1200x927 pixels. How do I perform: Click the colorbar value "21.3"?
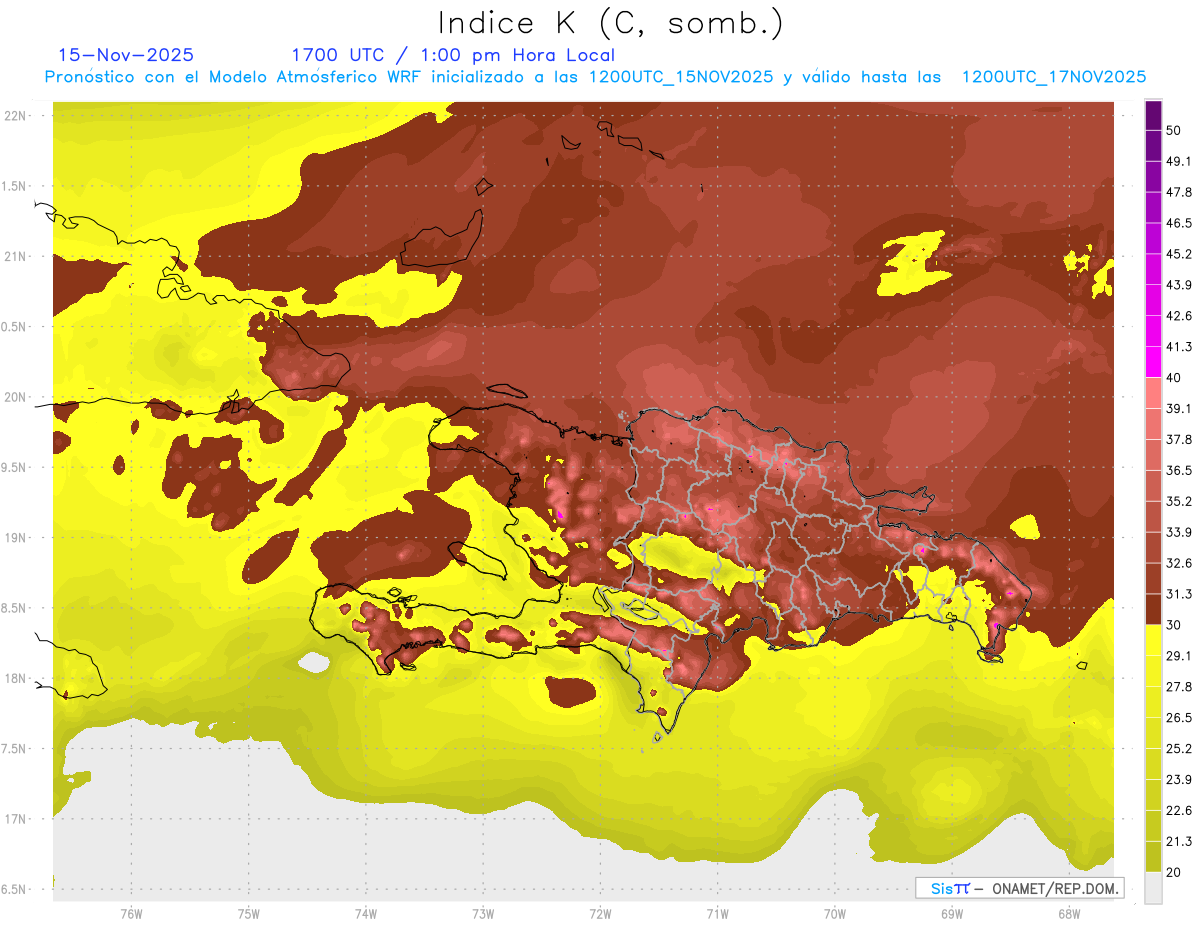coord(1178,842)
